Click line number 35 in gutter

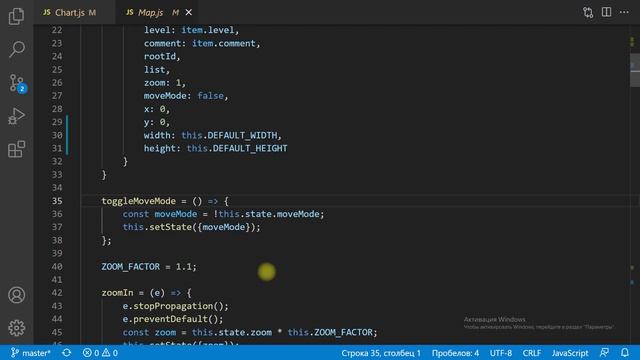(x=57, y=201)
